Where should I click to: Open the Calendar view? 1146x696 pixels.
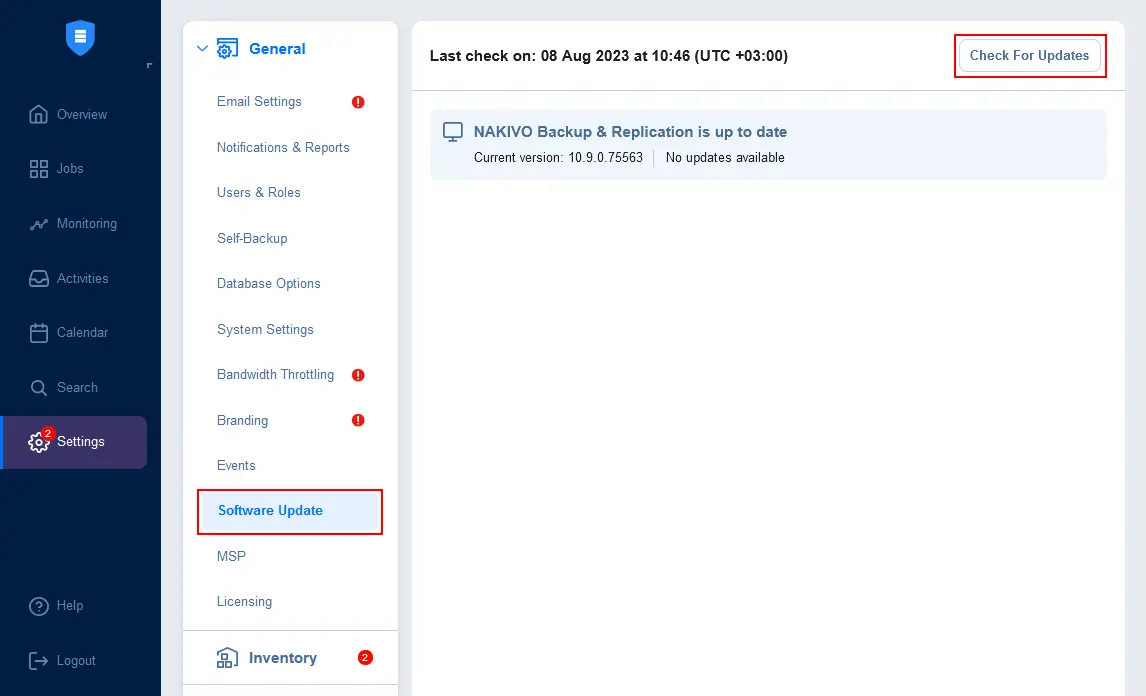point(83,333)
